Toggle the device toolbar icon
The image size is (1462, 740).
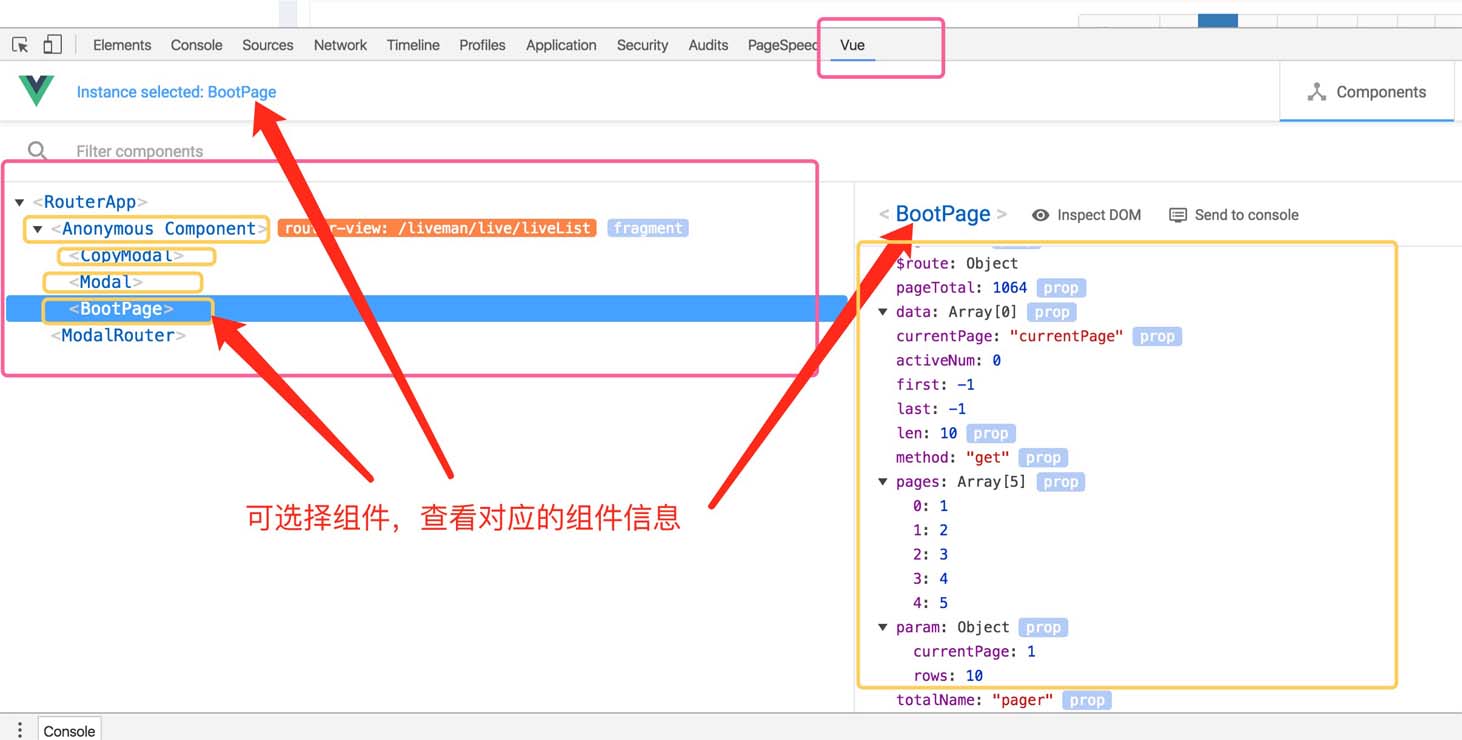click(52, 45)
